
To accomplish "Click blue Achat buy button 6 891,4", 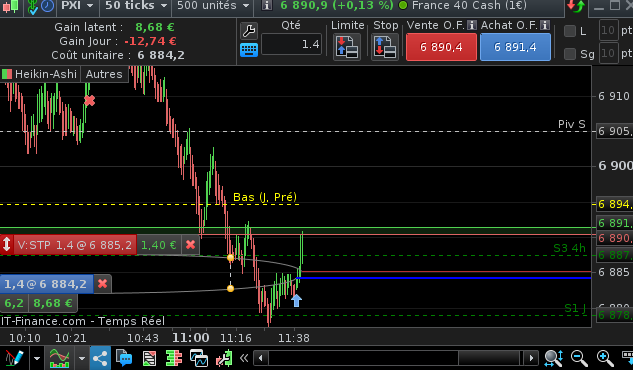I will 515,47.
